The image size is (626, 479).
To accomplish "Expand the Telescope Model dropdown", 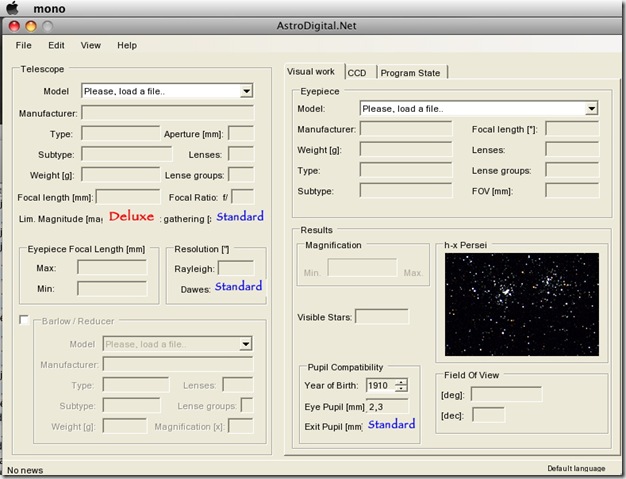I will (x=246, y=91).
